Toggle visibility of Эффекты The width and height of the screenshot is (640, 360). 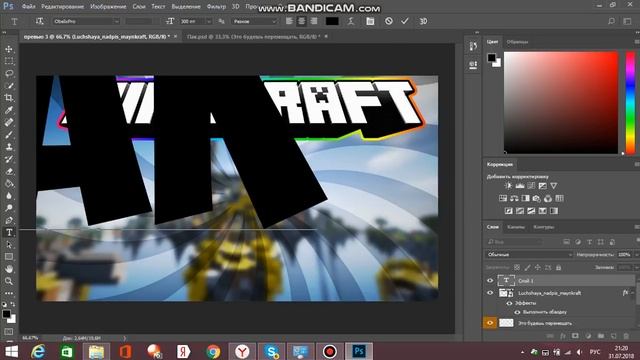pyautogui.click(x=509, y=303)
